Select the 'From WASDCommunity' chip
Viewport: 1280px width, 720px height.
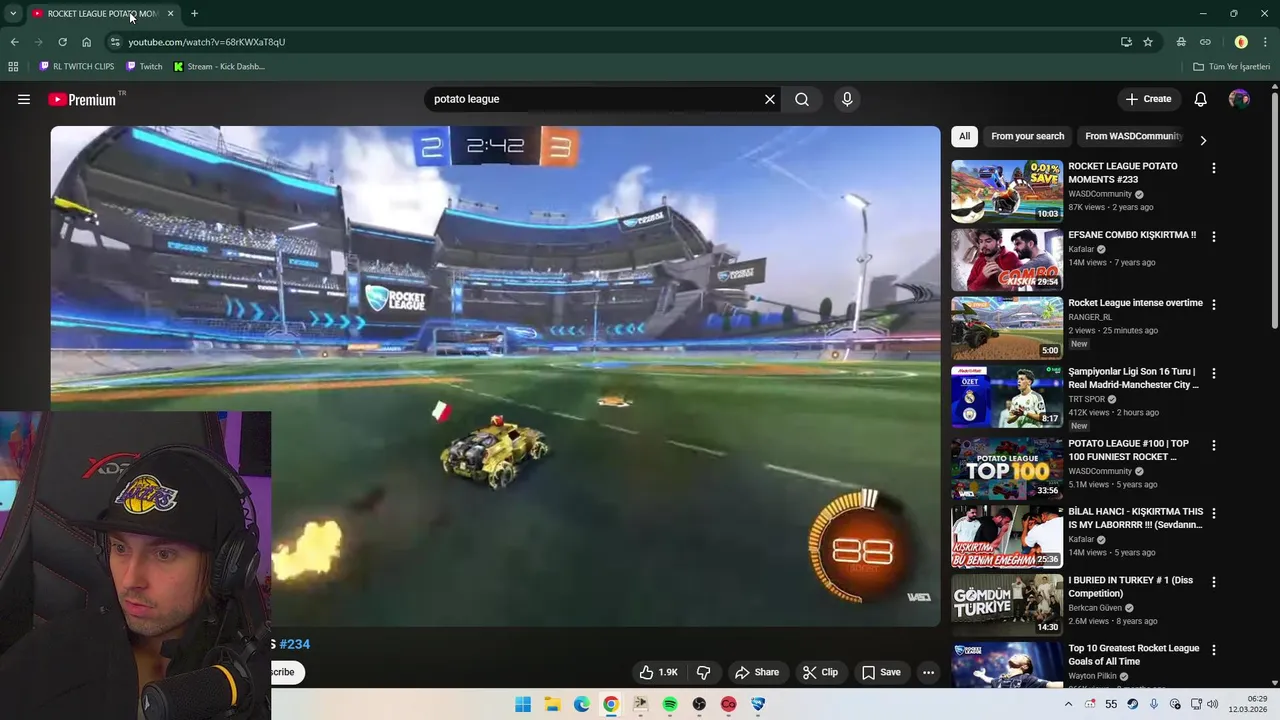click(x=1133, y=136)
